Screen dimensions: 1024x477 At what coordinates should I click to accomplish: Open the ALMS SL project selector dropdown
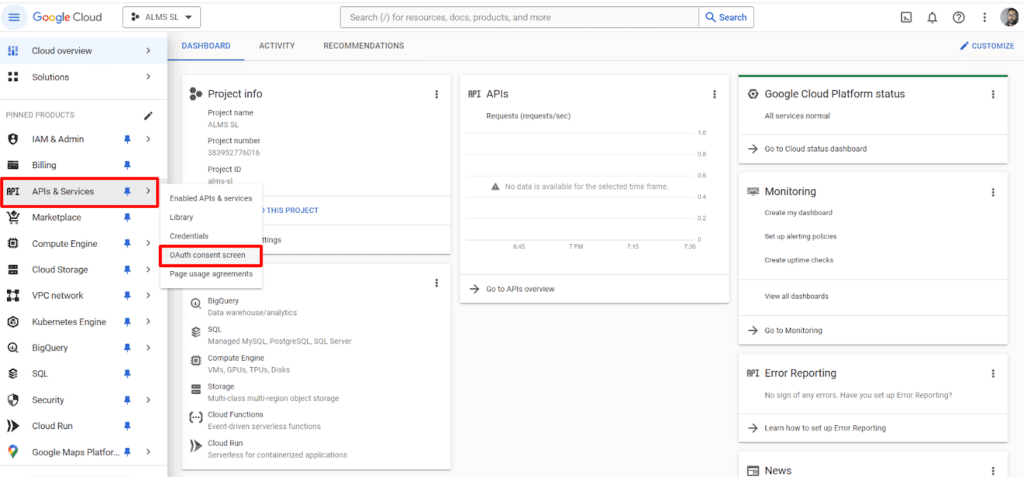pos(161,18)
